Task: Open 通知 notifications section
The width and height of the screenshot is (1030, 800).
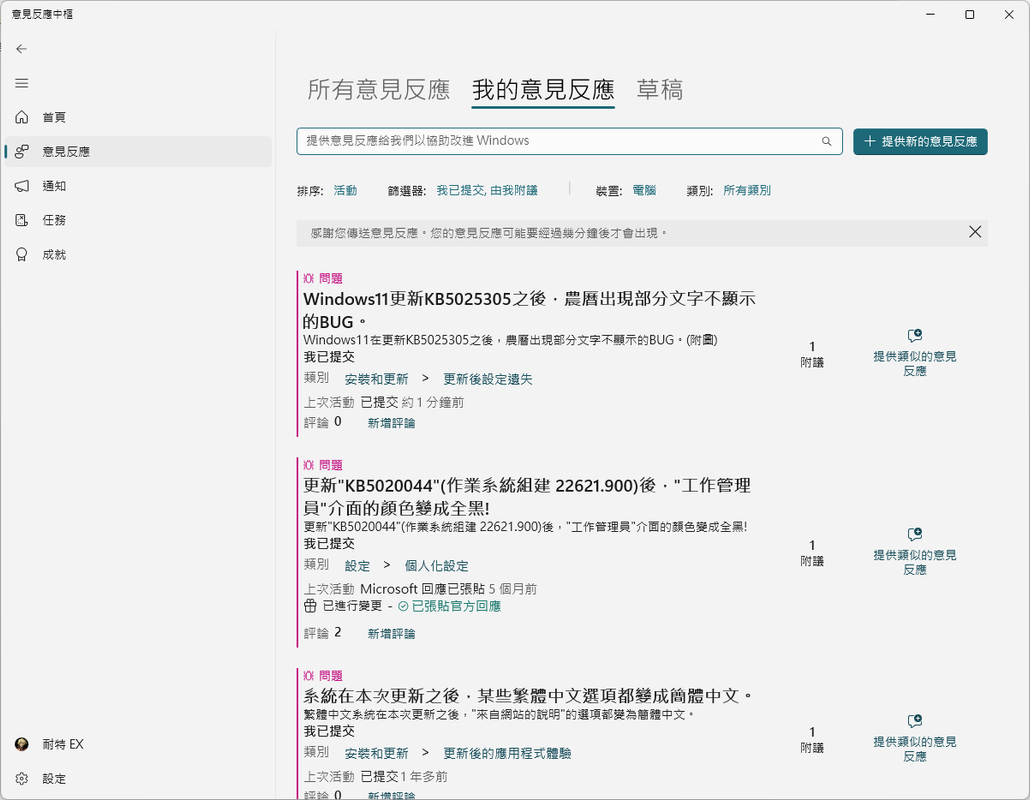Action: coord(138,186)
